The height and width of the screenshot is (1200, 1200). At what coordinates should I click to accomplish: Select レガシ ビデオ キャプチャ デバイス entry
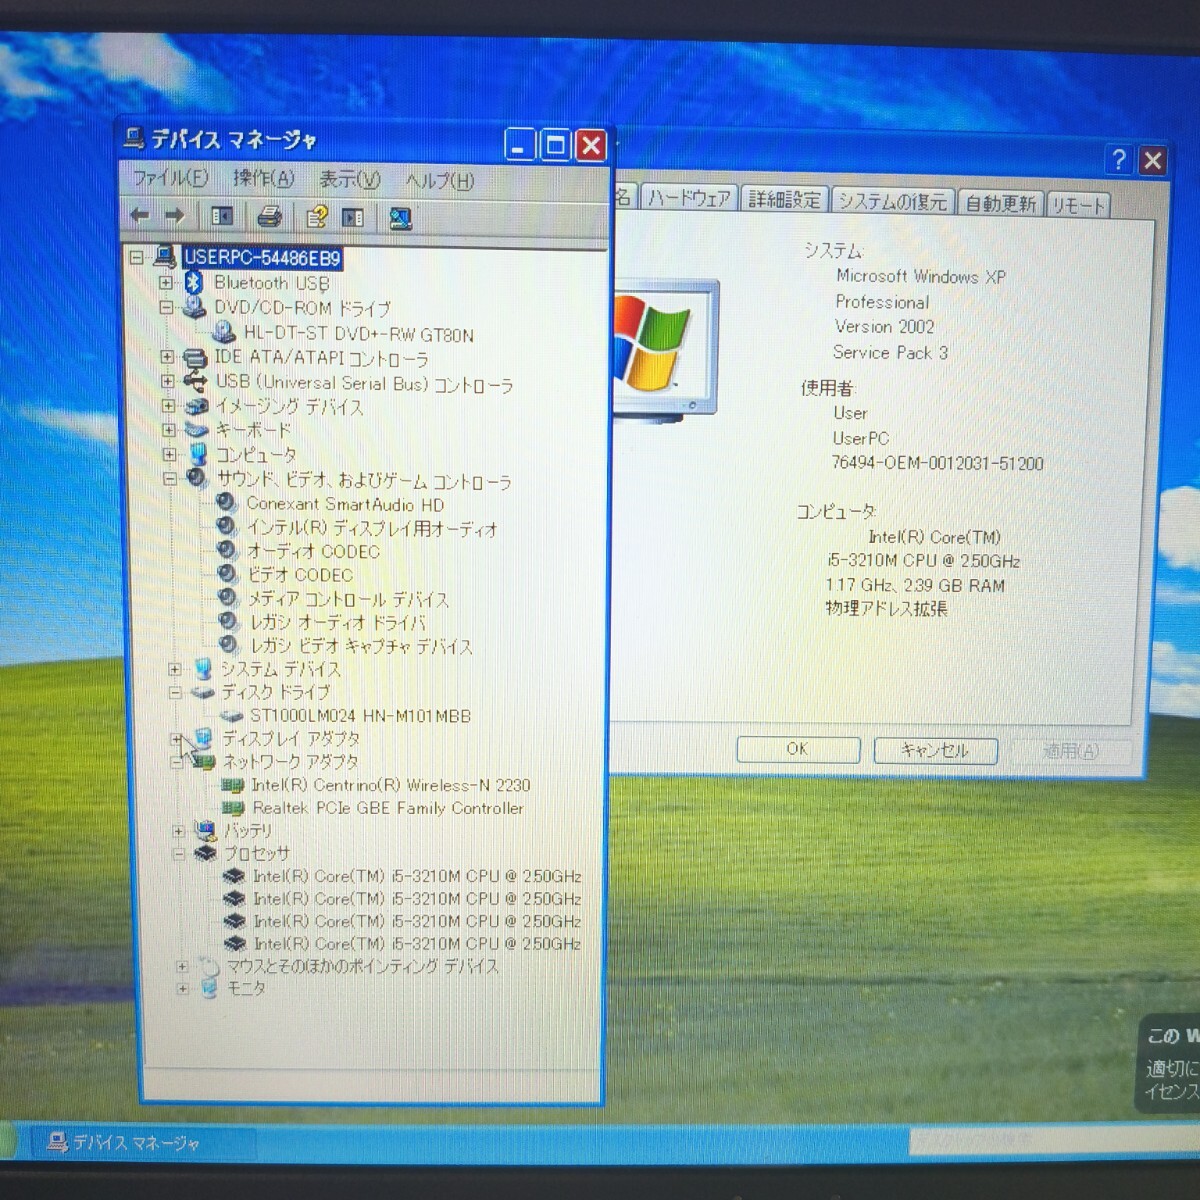(x=361, y=646)
